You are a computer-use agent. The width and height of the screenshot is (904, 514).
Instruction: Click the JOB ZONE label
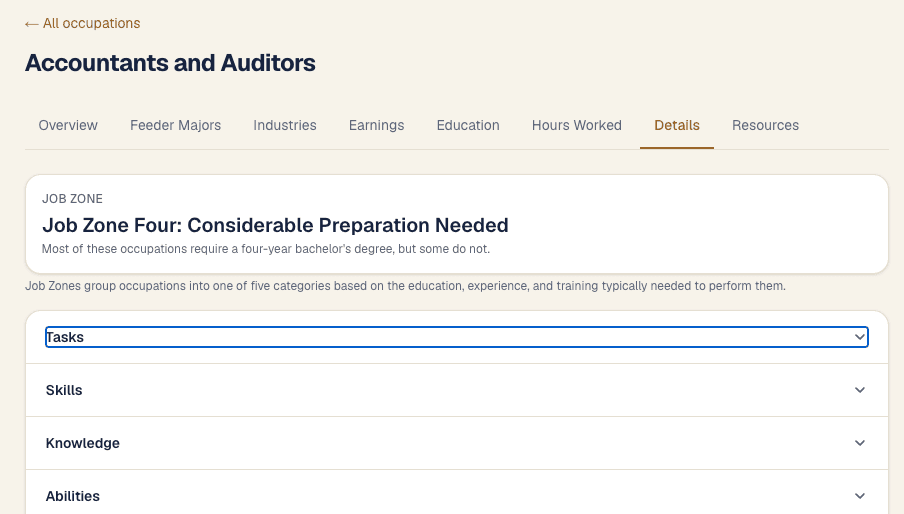pyautogui.click(x=72, y=199)
